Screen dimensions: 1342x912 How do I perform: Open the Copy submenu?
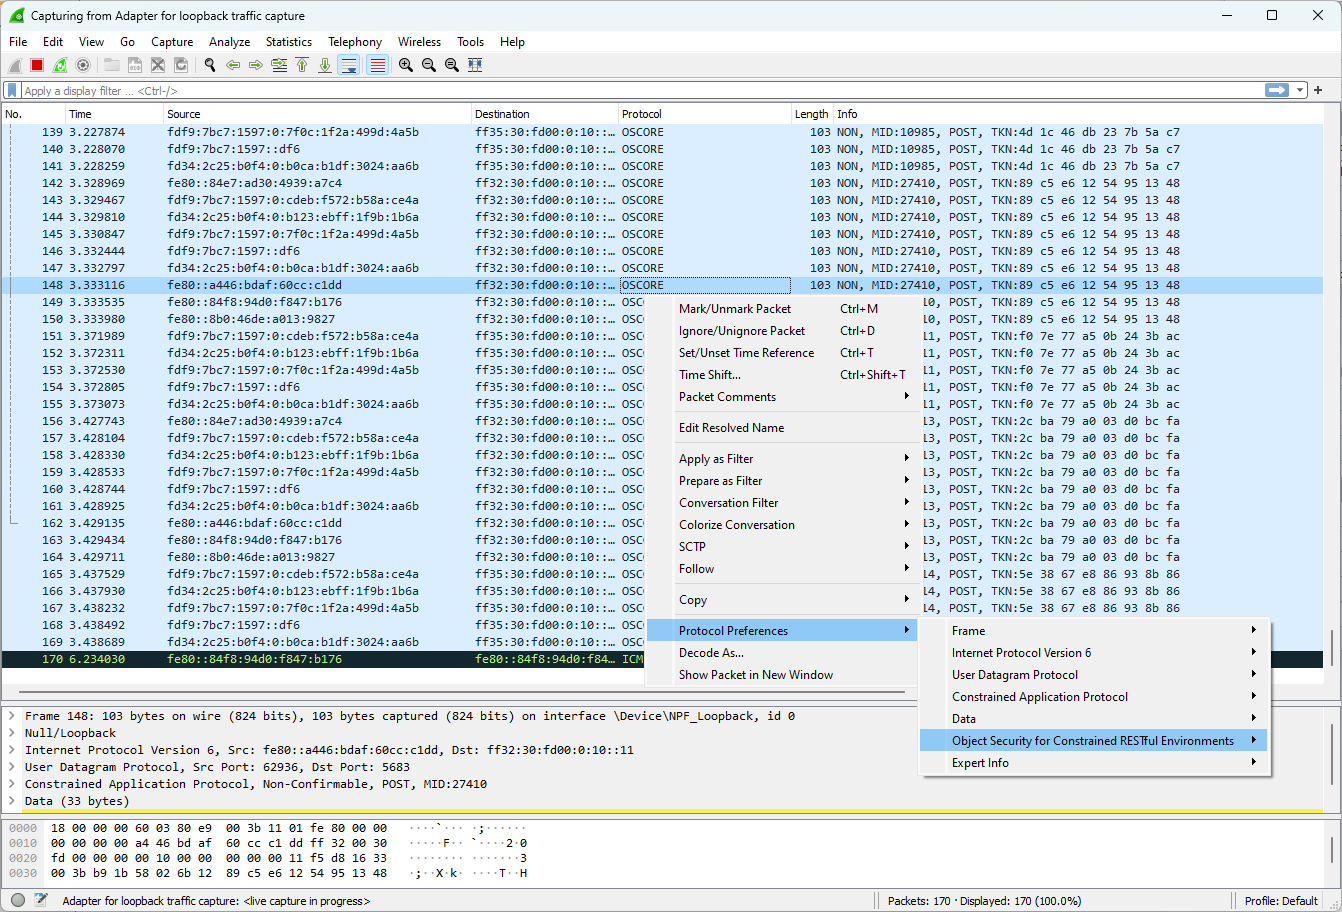[782, 600]
